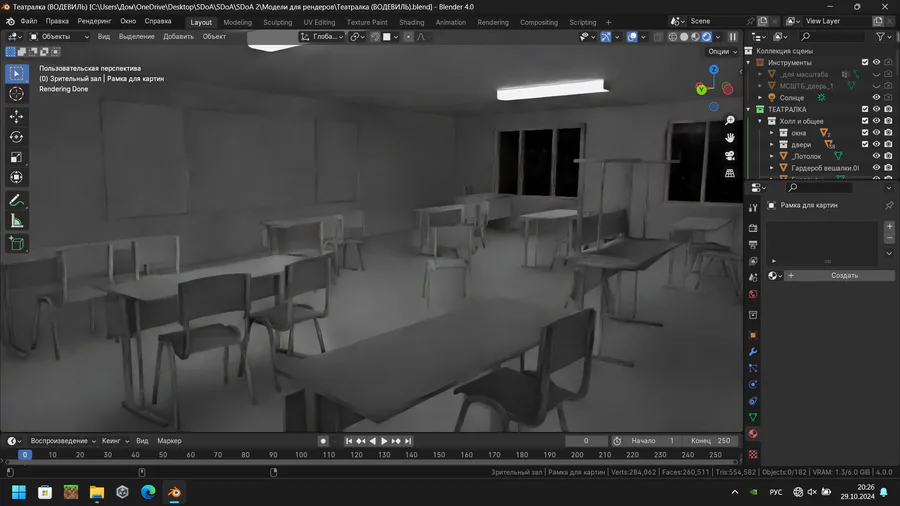This screenshot has width=900, height=506.
Task: Open the Object Data mesh tab
Action: pos(753,417)
